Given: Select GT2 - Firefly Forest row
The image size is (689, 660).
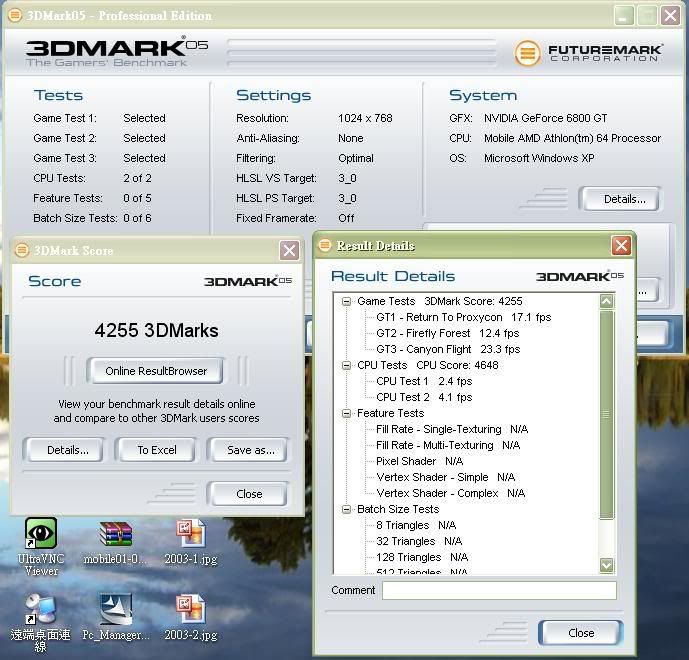Looking at the screenshot, I should [x=447, y=333].
